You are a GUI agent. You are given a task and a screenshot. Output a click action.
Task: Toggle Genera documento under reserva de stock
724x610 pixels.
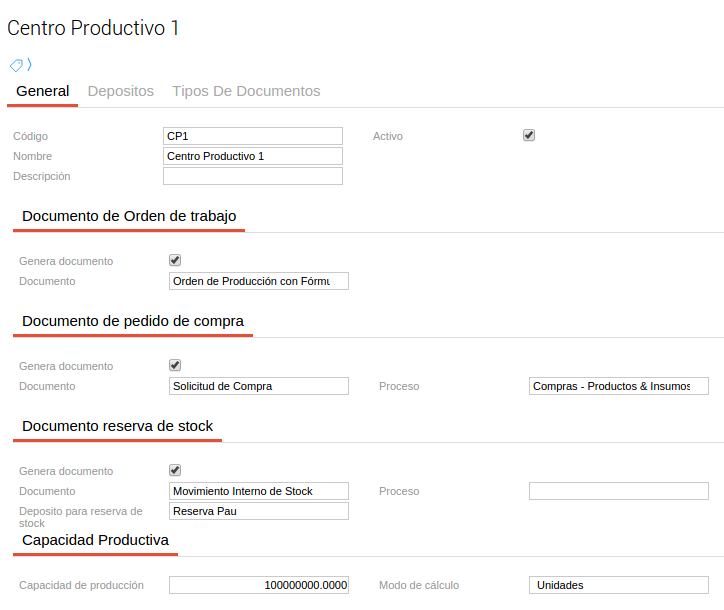tap(175, 470)
